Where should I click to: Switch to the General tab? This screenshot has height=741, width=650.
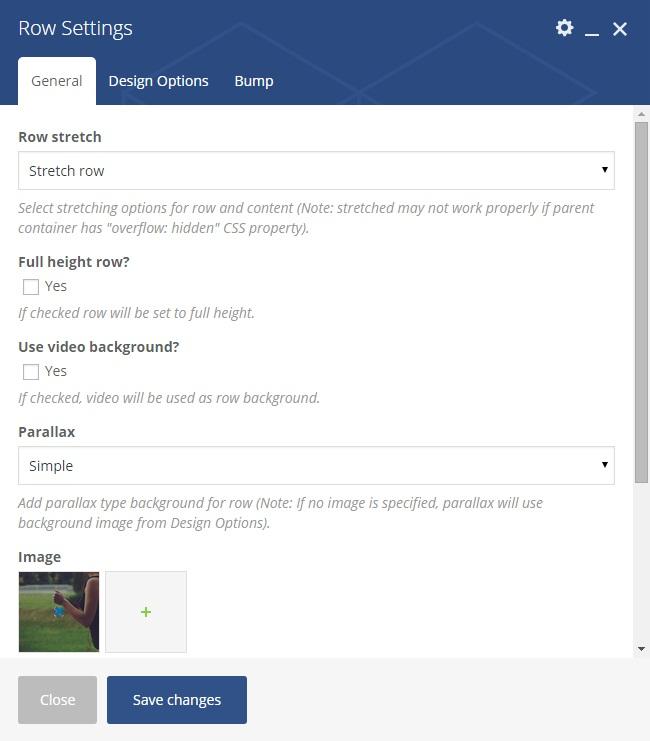(57, 81)
